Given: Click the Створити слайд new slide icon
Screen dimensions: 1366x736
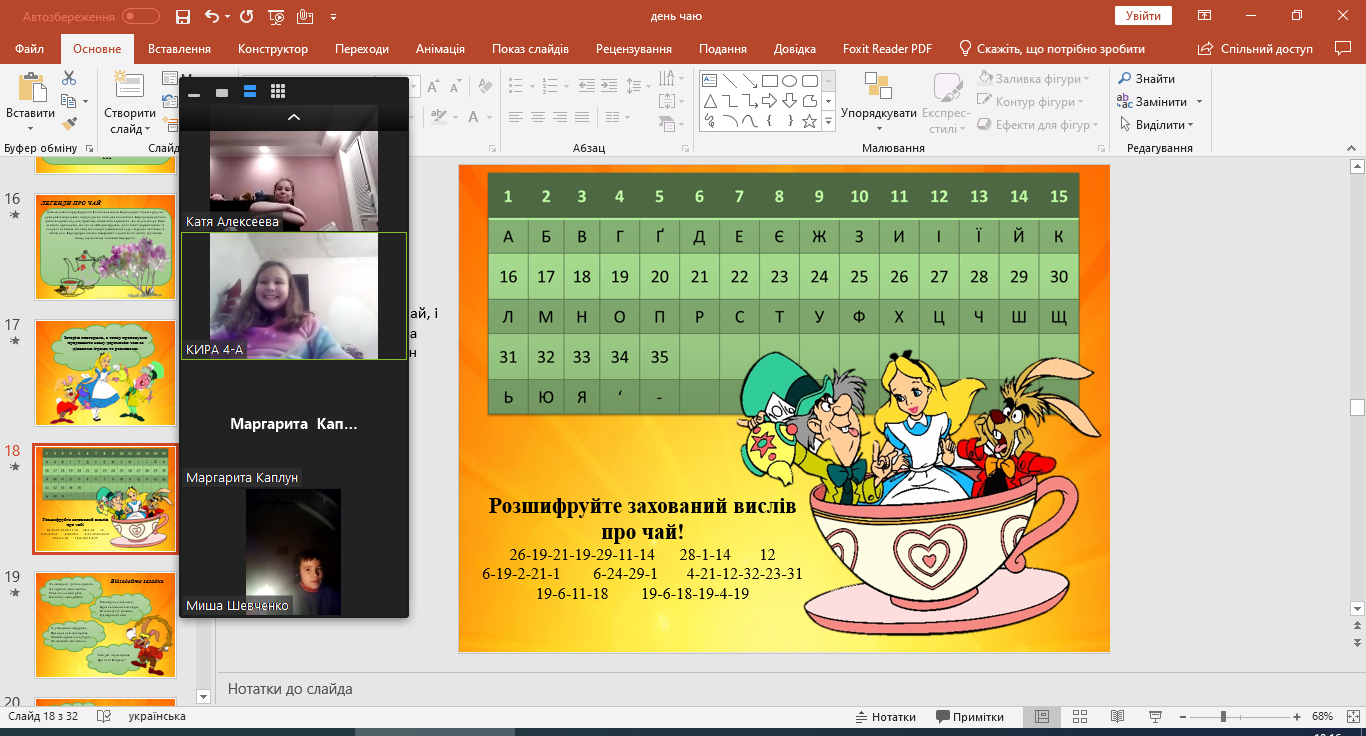Looking at the screenshot, I should [129, 86].
